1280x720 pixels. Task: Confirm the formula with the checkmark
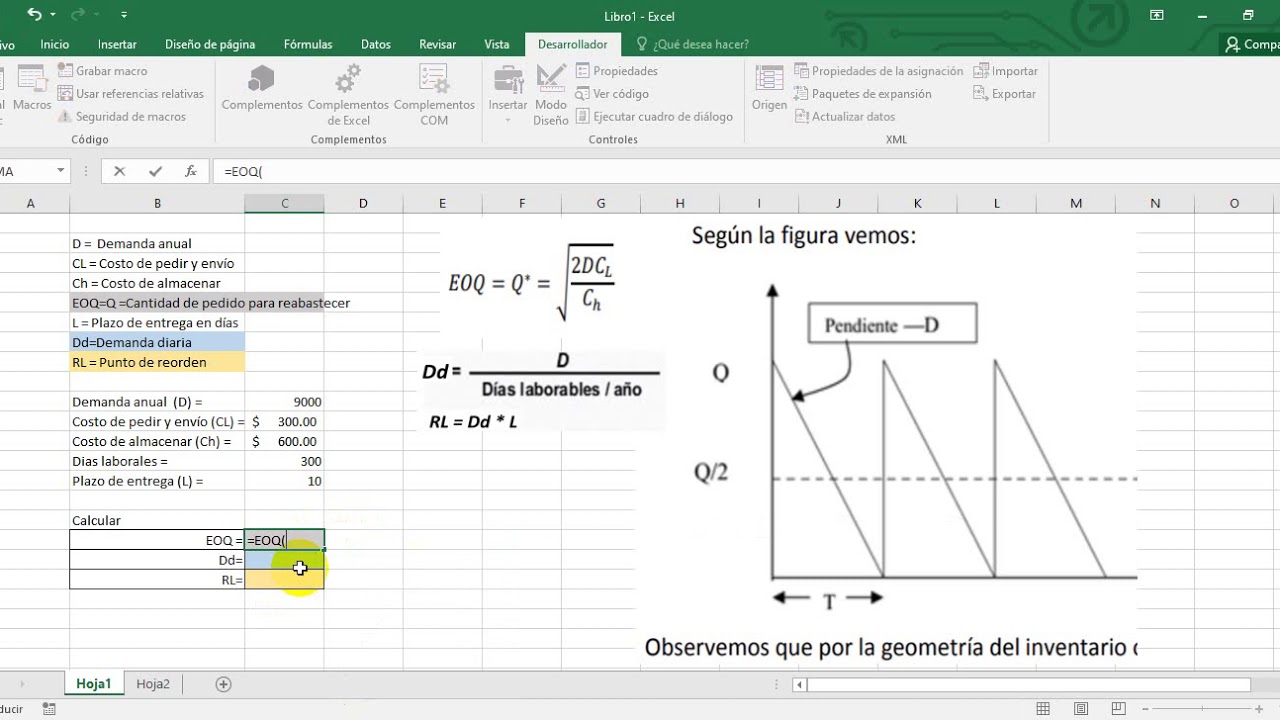pos(156,171)
